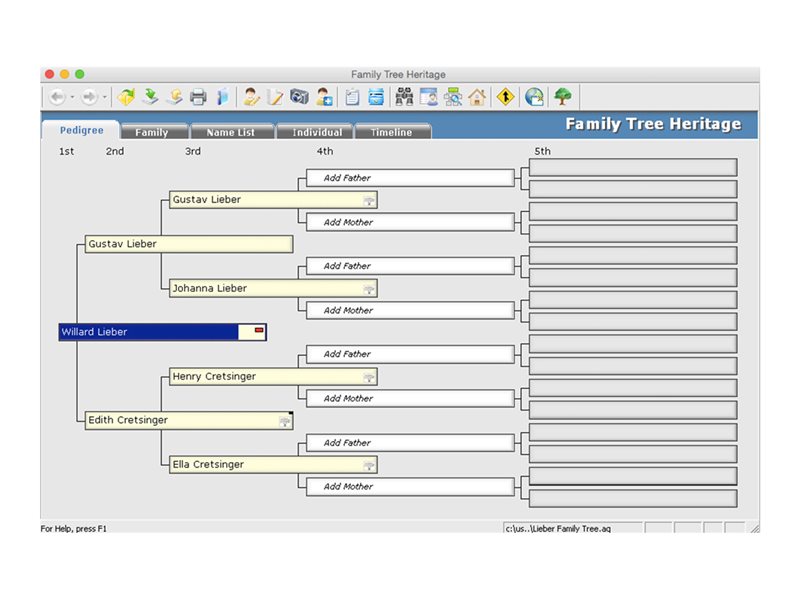Select Gustav Lieber in 2nd generation
Image resolution: width=800 pixels, height=600 pixels.
coord(188,244)
